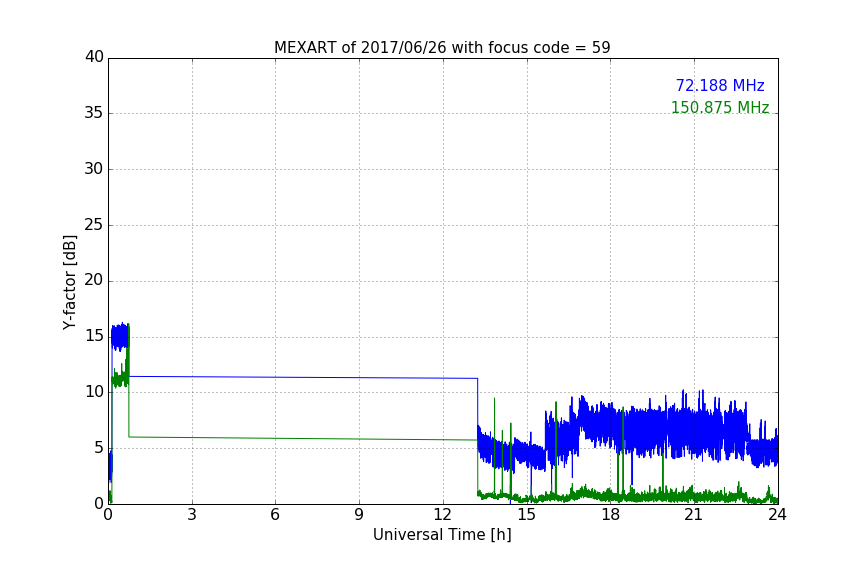Click the x-axis tick label '24'

777,515
